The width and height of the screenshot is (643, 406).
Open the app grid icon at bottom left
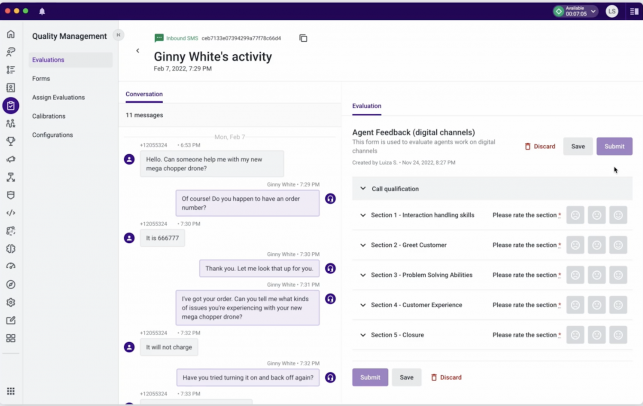(11, 391)
